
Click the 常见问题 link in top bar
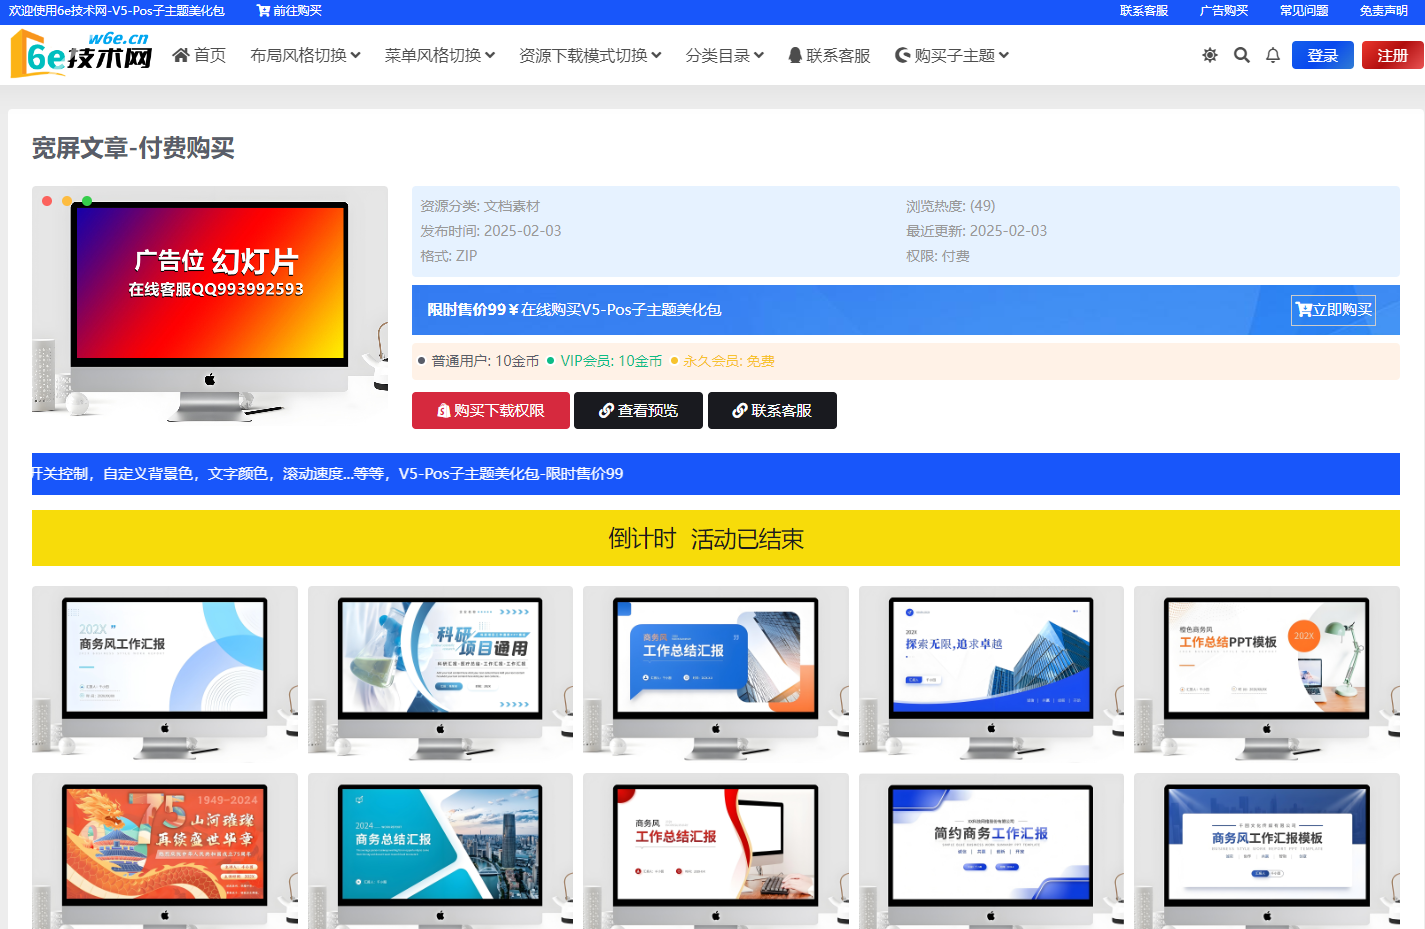coord(1304,11)
